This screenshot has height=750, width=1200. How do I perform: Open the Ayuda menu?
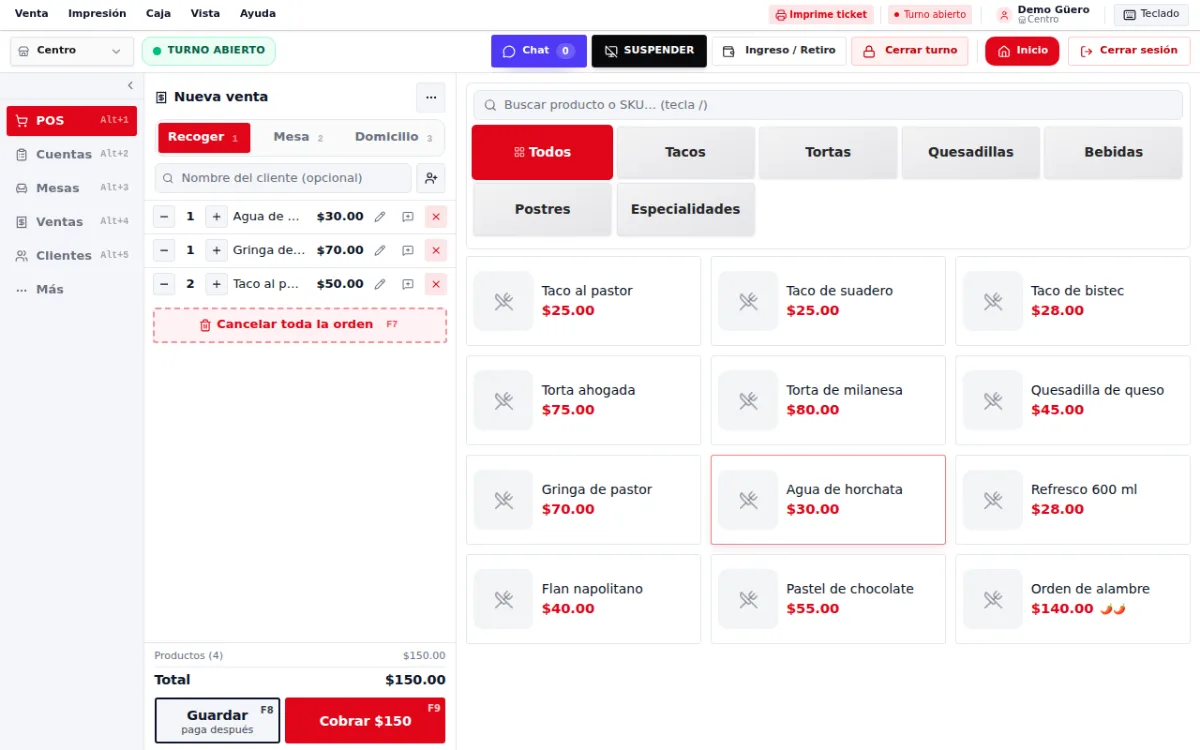click(x=258, y=14)
